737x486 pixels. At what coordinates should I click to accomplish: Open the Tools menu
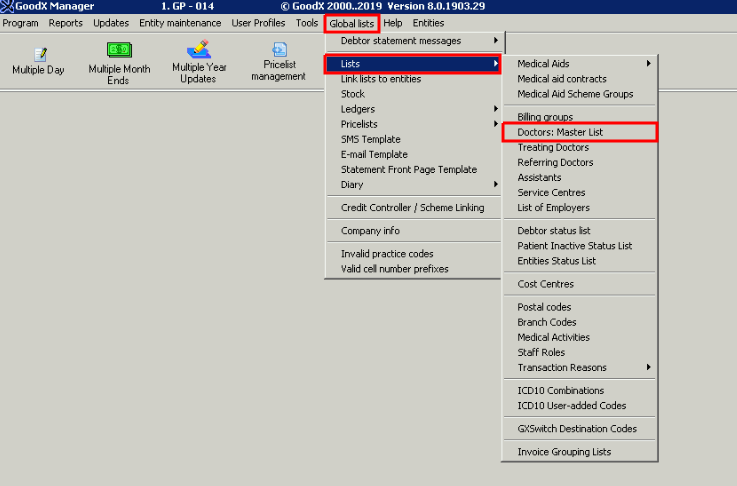(x=306, y=23)
